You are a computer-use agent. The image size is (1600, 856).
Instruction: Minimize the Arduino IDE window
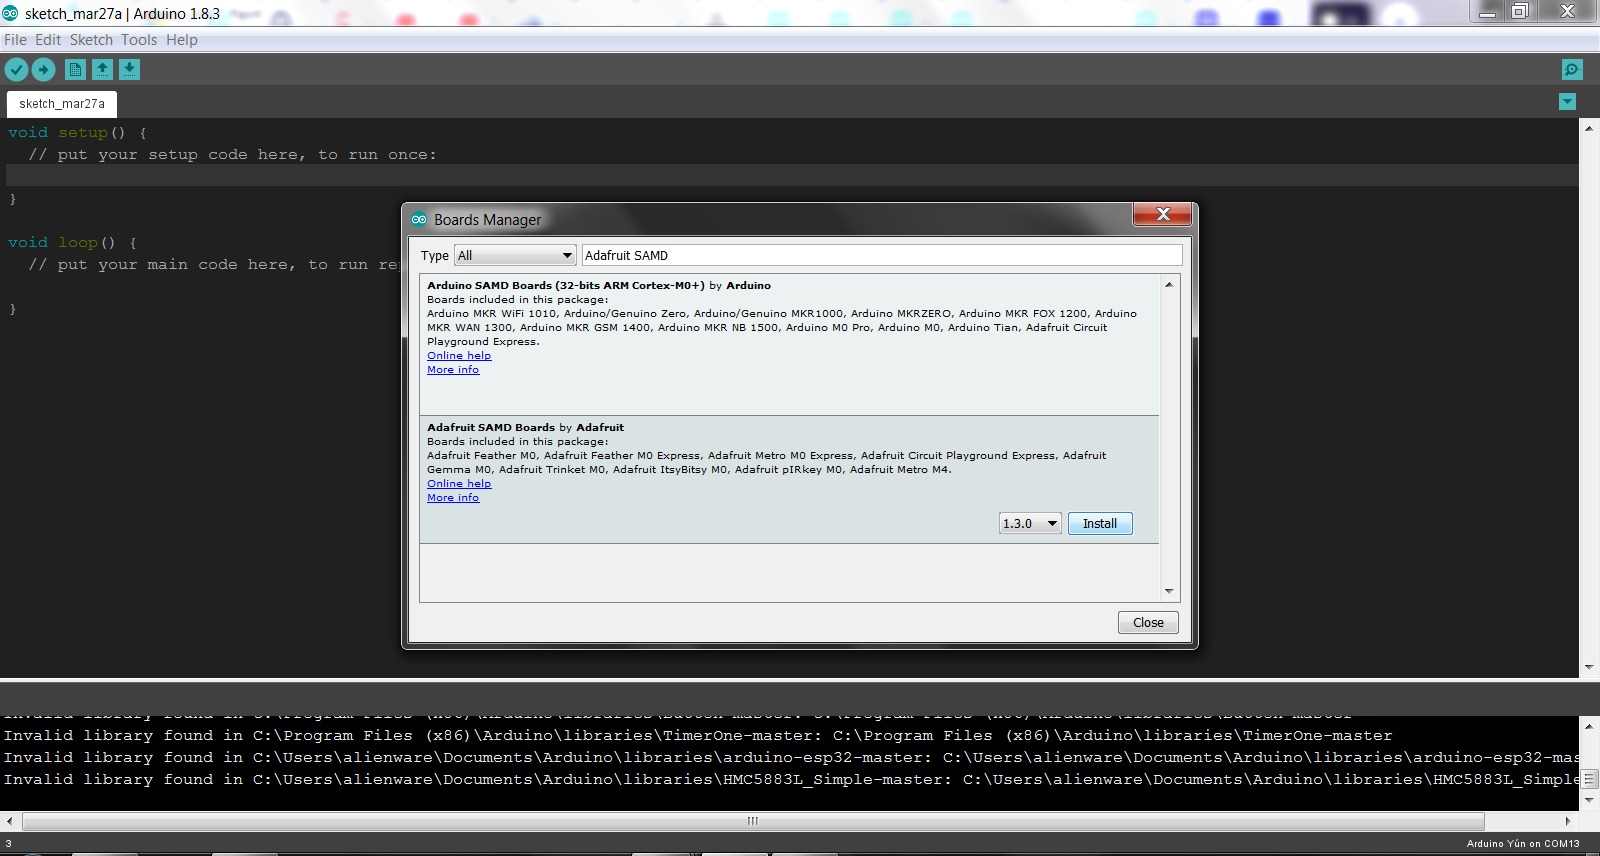(1488, 11)
